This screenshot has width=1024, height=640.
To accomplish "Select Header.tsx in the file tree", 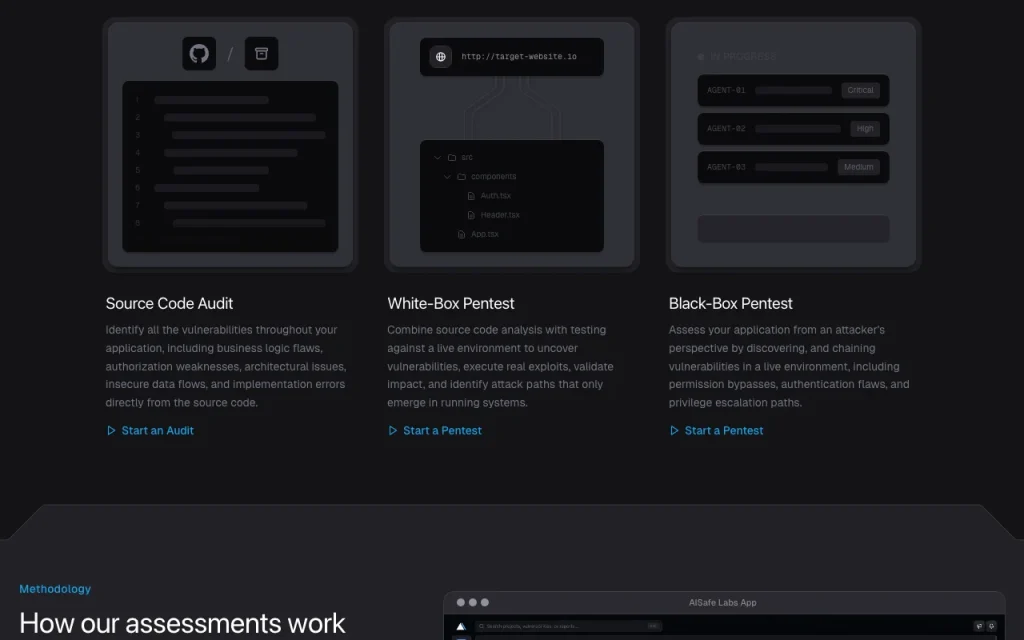I will (500, 215).
